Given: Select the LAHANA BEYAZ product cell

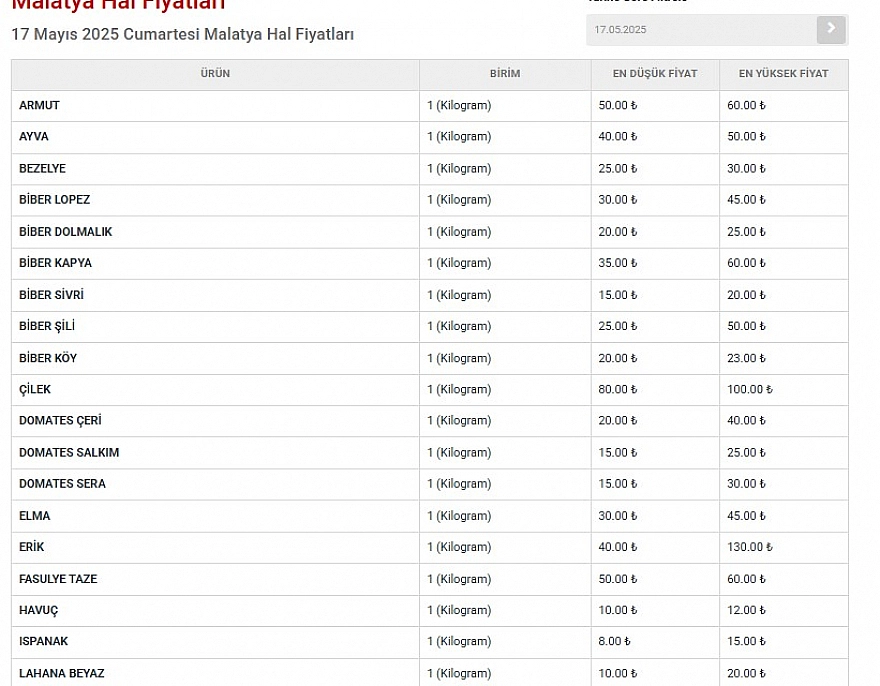Looking at the screenshot, I should click(x=215, y=673).
